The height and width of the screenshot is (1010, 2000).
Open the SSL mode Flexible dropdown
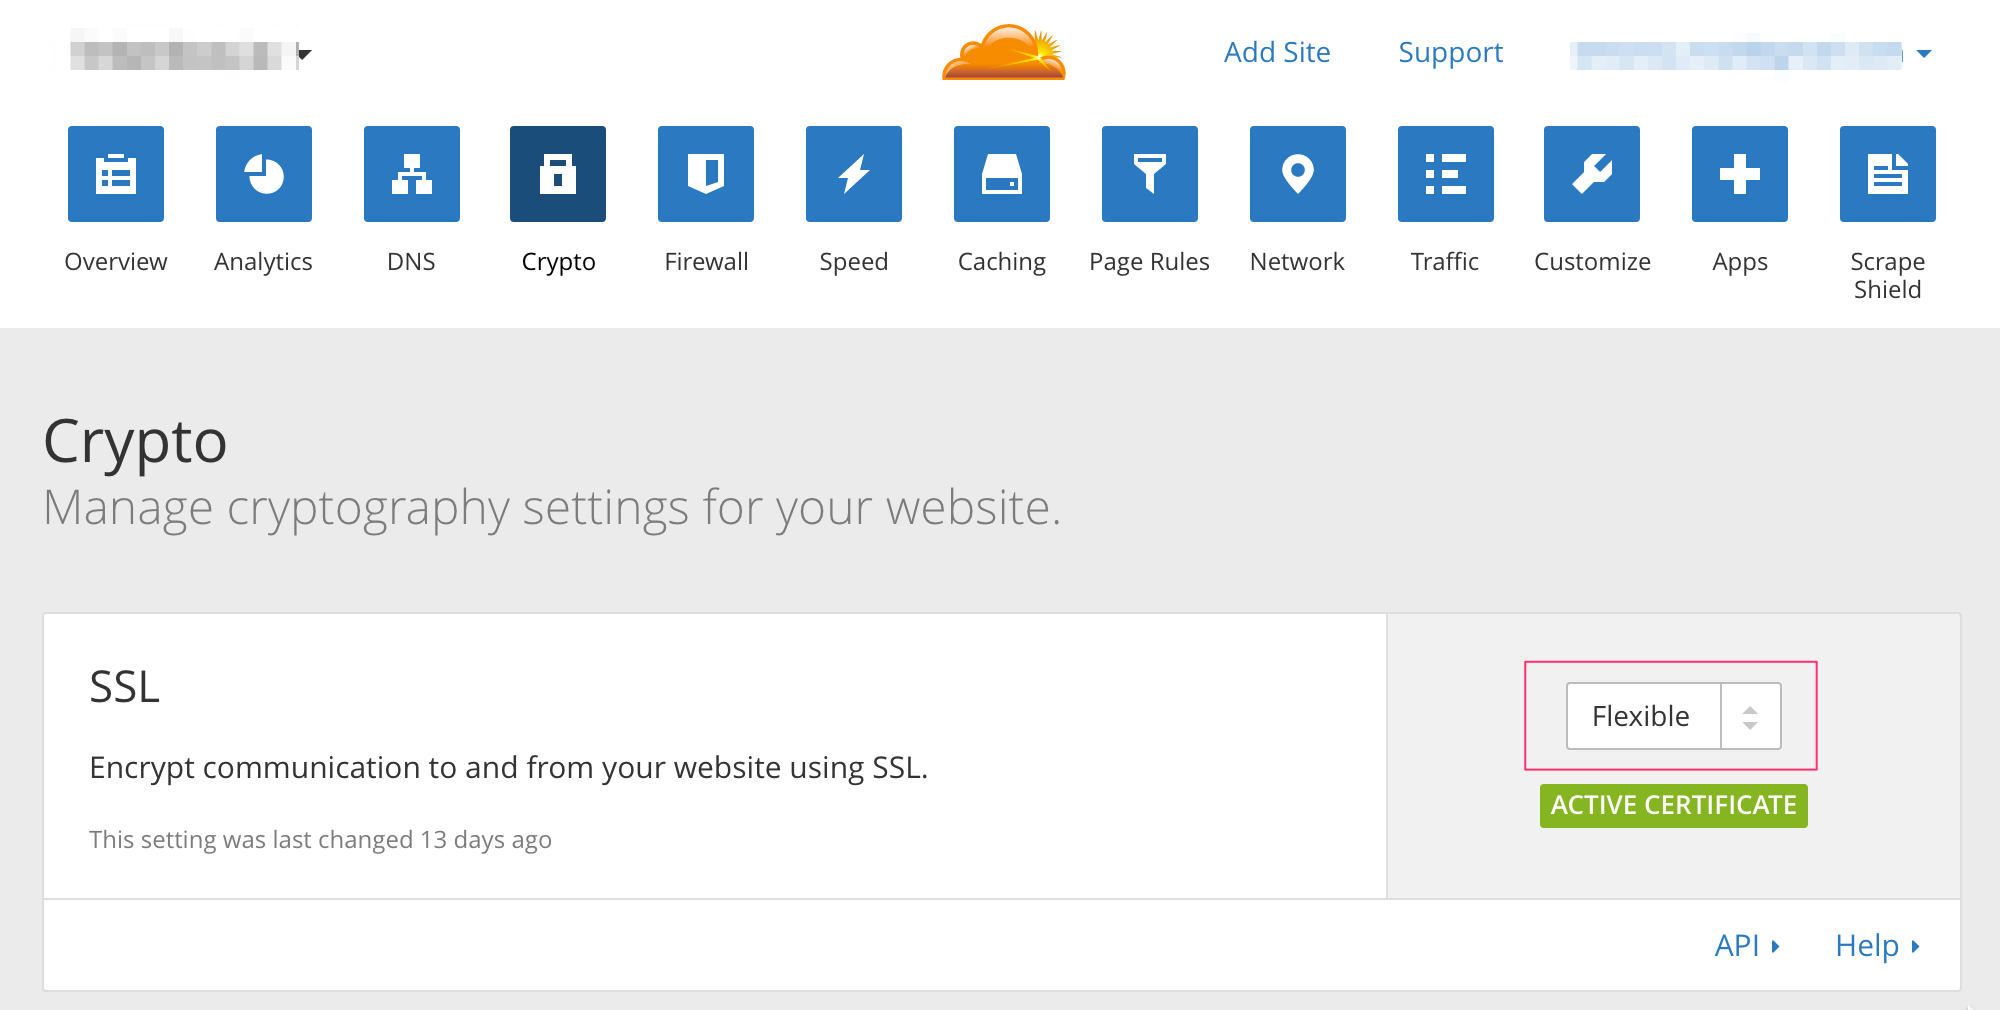[x=1673, y=716]
